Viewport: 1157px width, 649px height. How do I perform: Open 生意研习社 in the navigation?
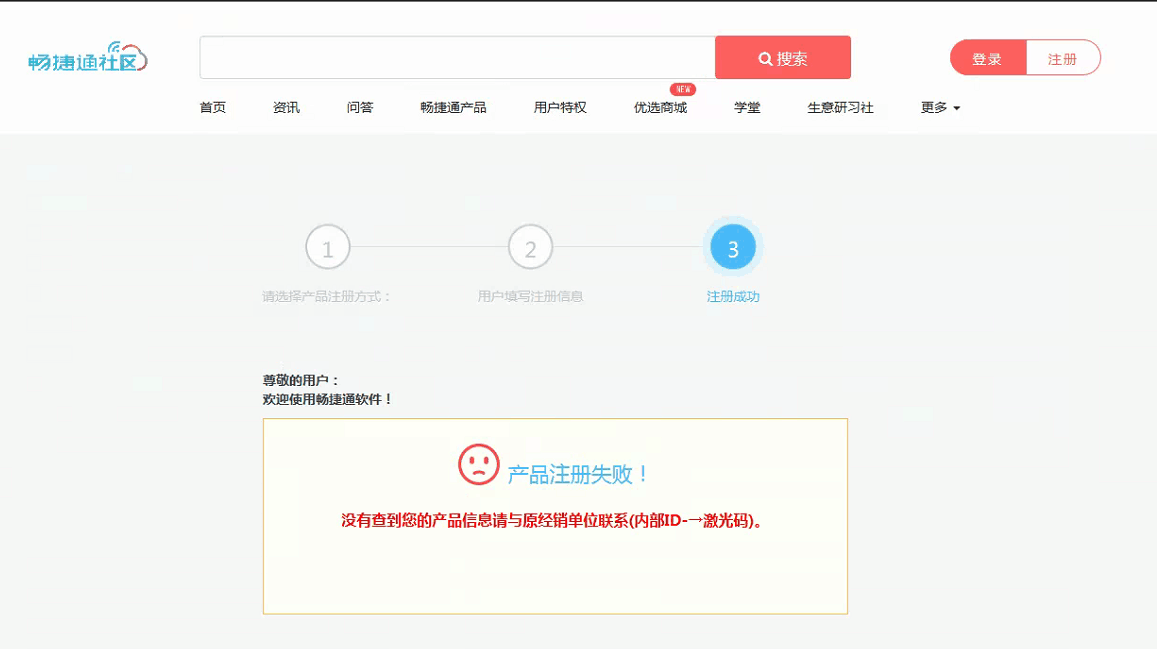click(x=840, y=108)
